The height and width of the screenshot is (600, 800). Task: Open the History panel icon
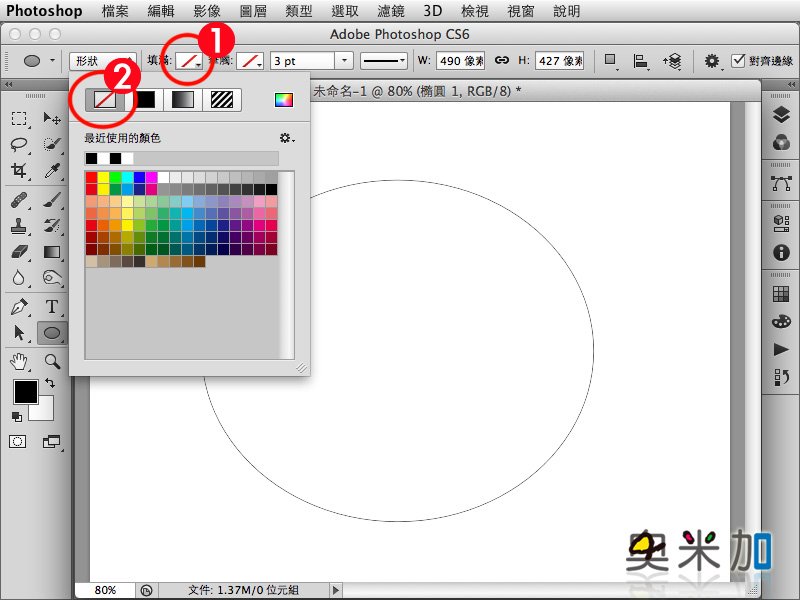click(781, 378)
